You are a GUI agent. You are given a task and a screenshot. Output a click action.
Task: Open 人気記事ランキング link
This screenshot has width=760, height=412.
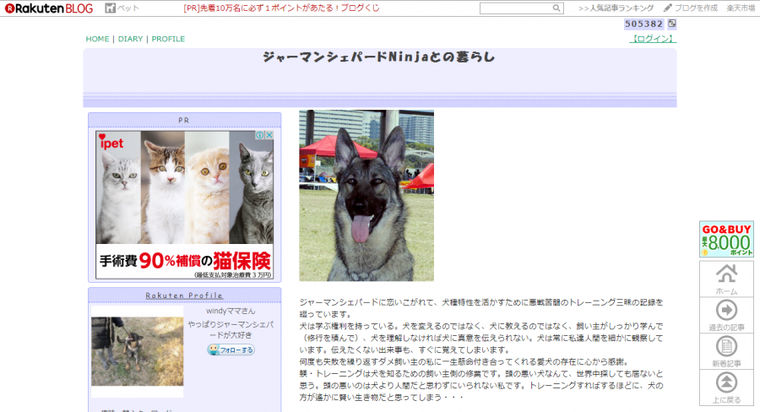pos(616,8)
